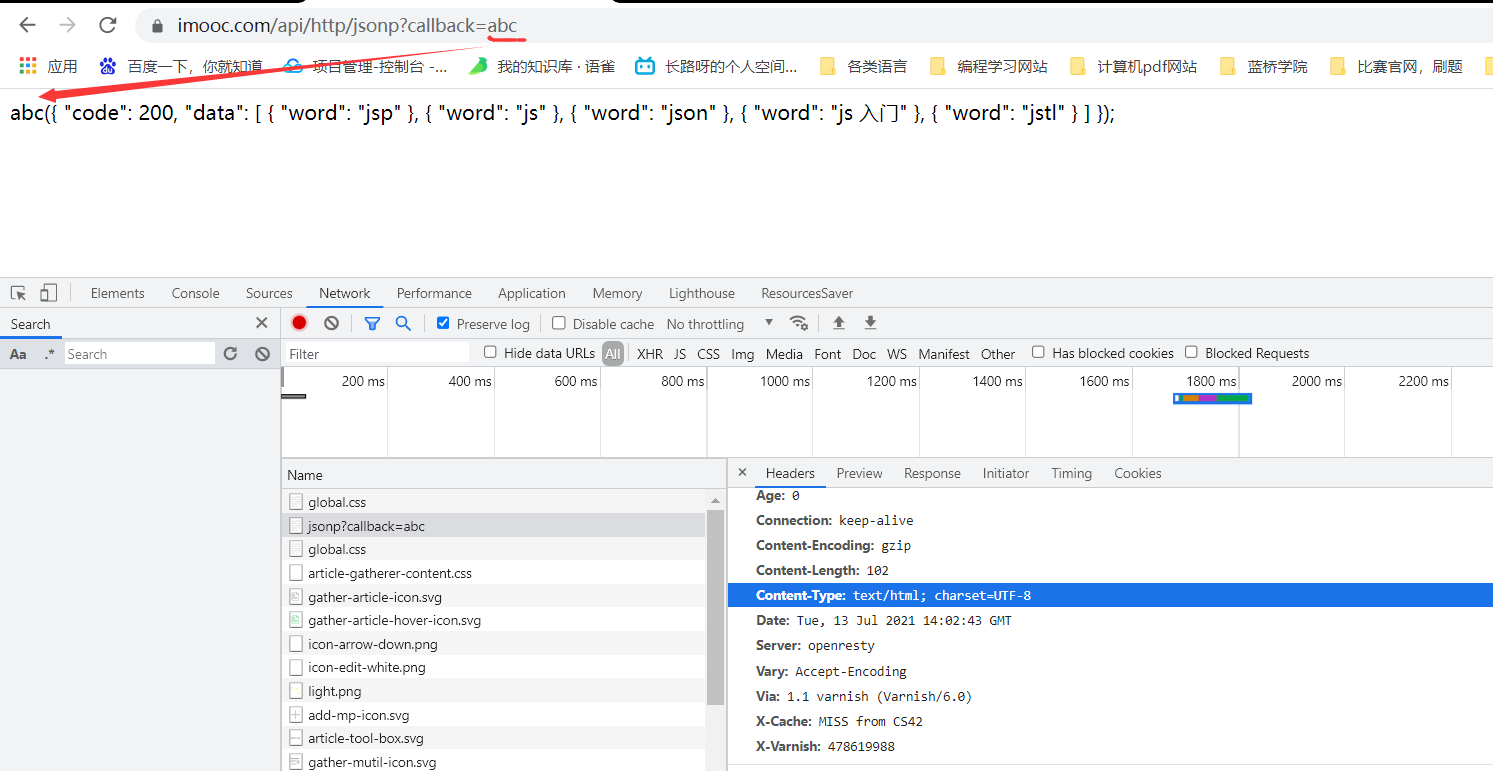
Task: Click the blue filter funnel icon
Action: pyautogui.click(x=372, y=323)
